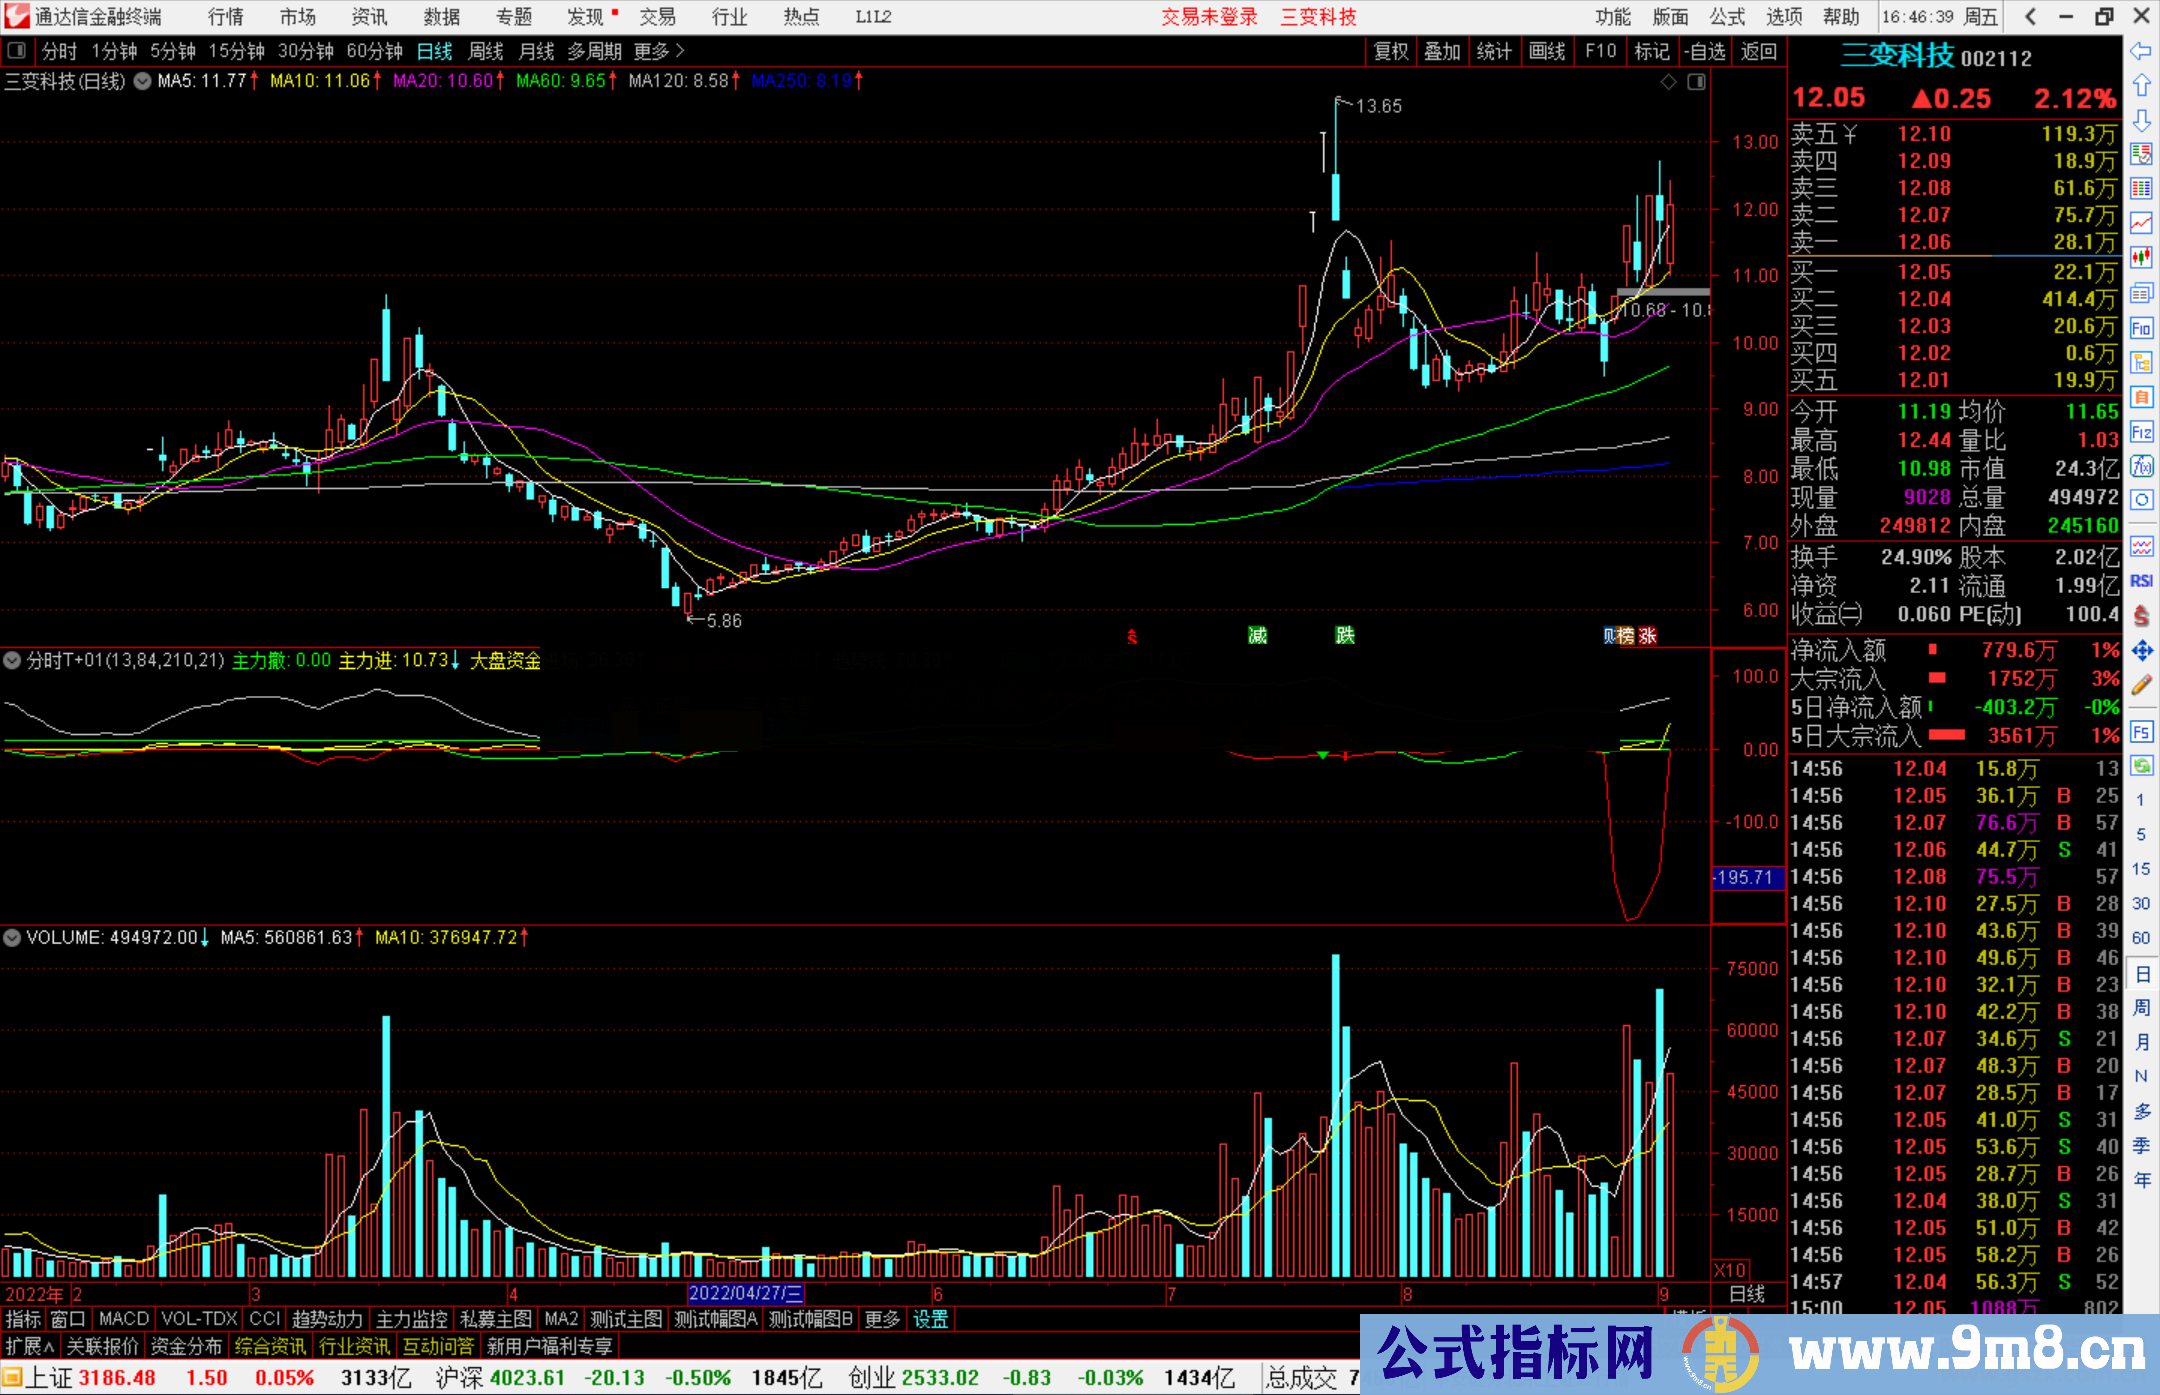Toggle the round button beside 三变科技(日线)
Screen dimensions: 2160x1395
click(x=142, y=81)
